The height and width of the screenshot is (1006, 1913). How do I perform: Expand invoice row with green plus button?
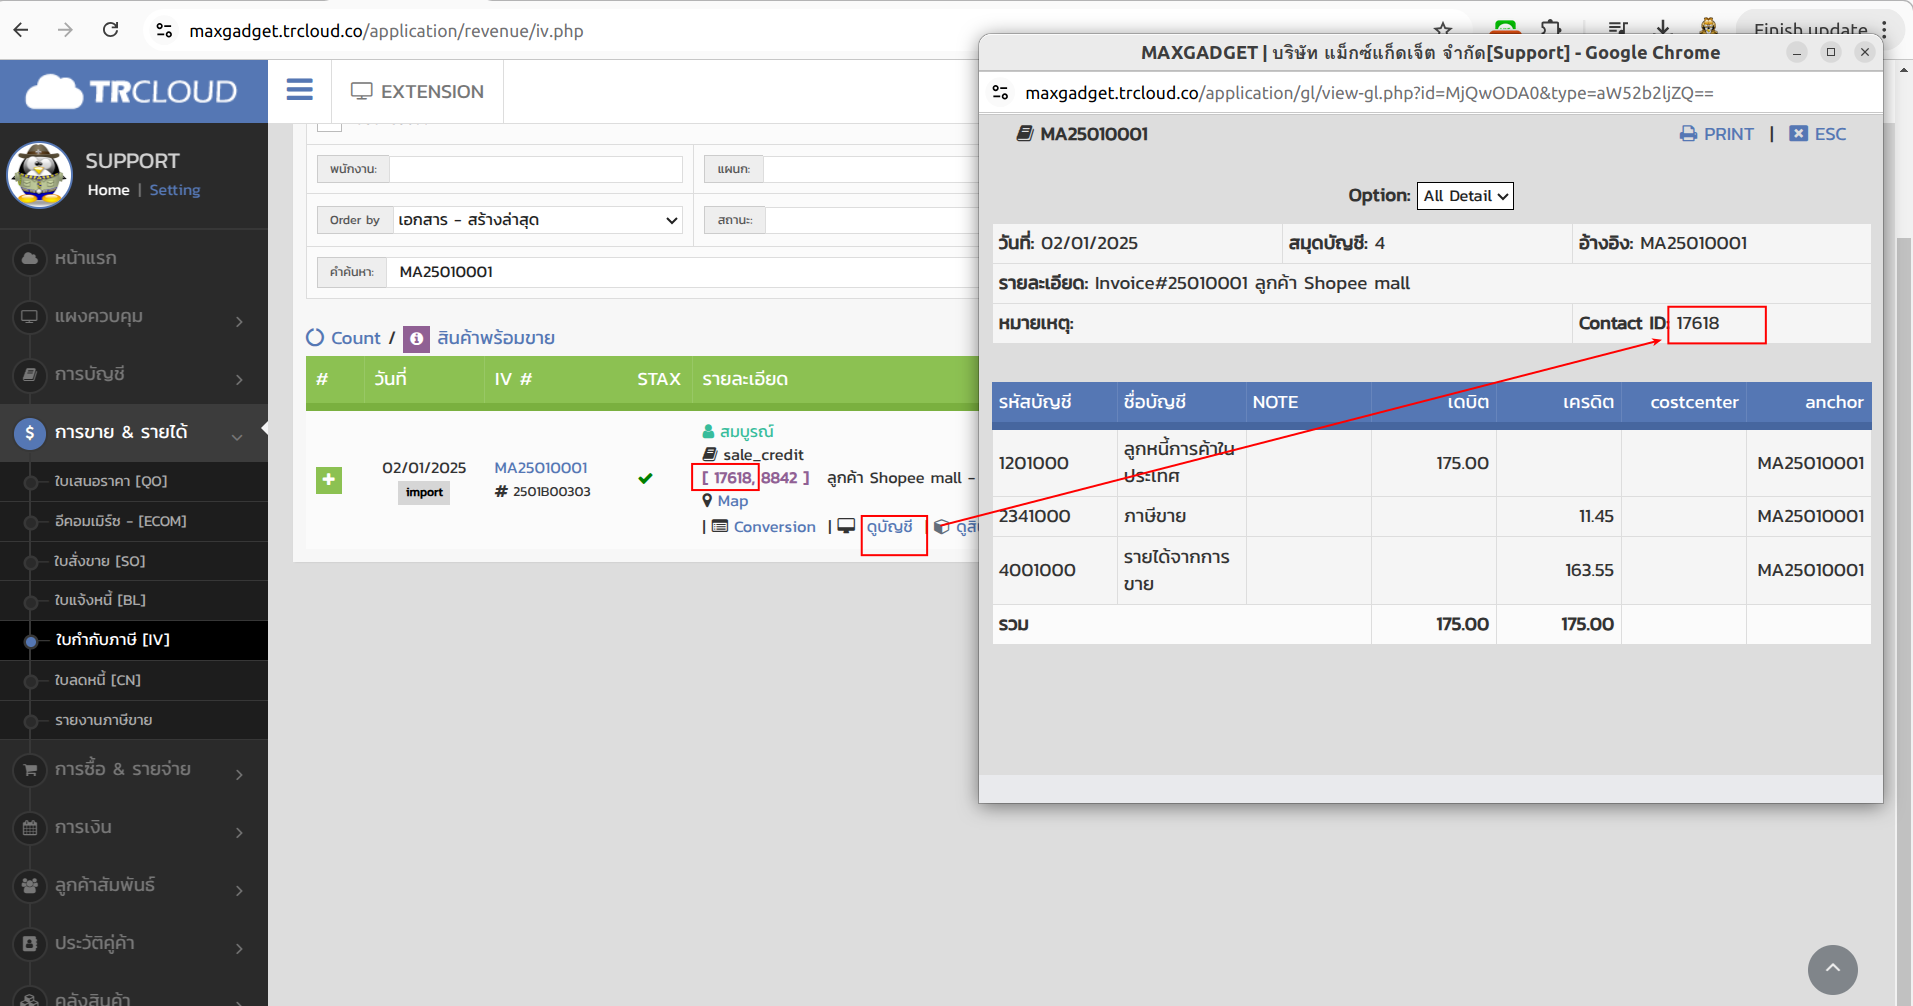point(329,480)
